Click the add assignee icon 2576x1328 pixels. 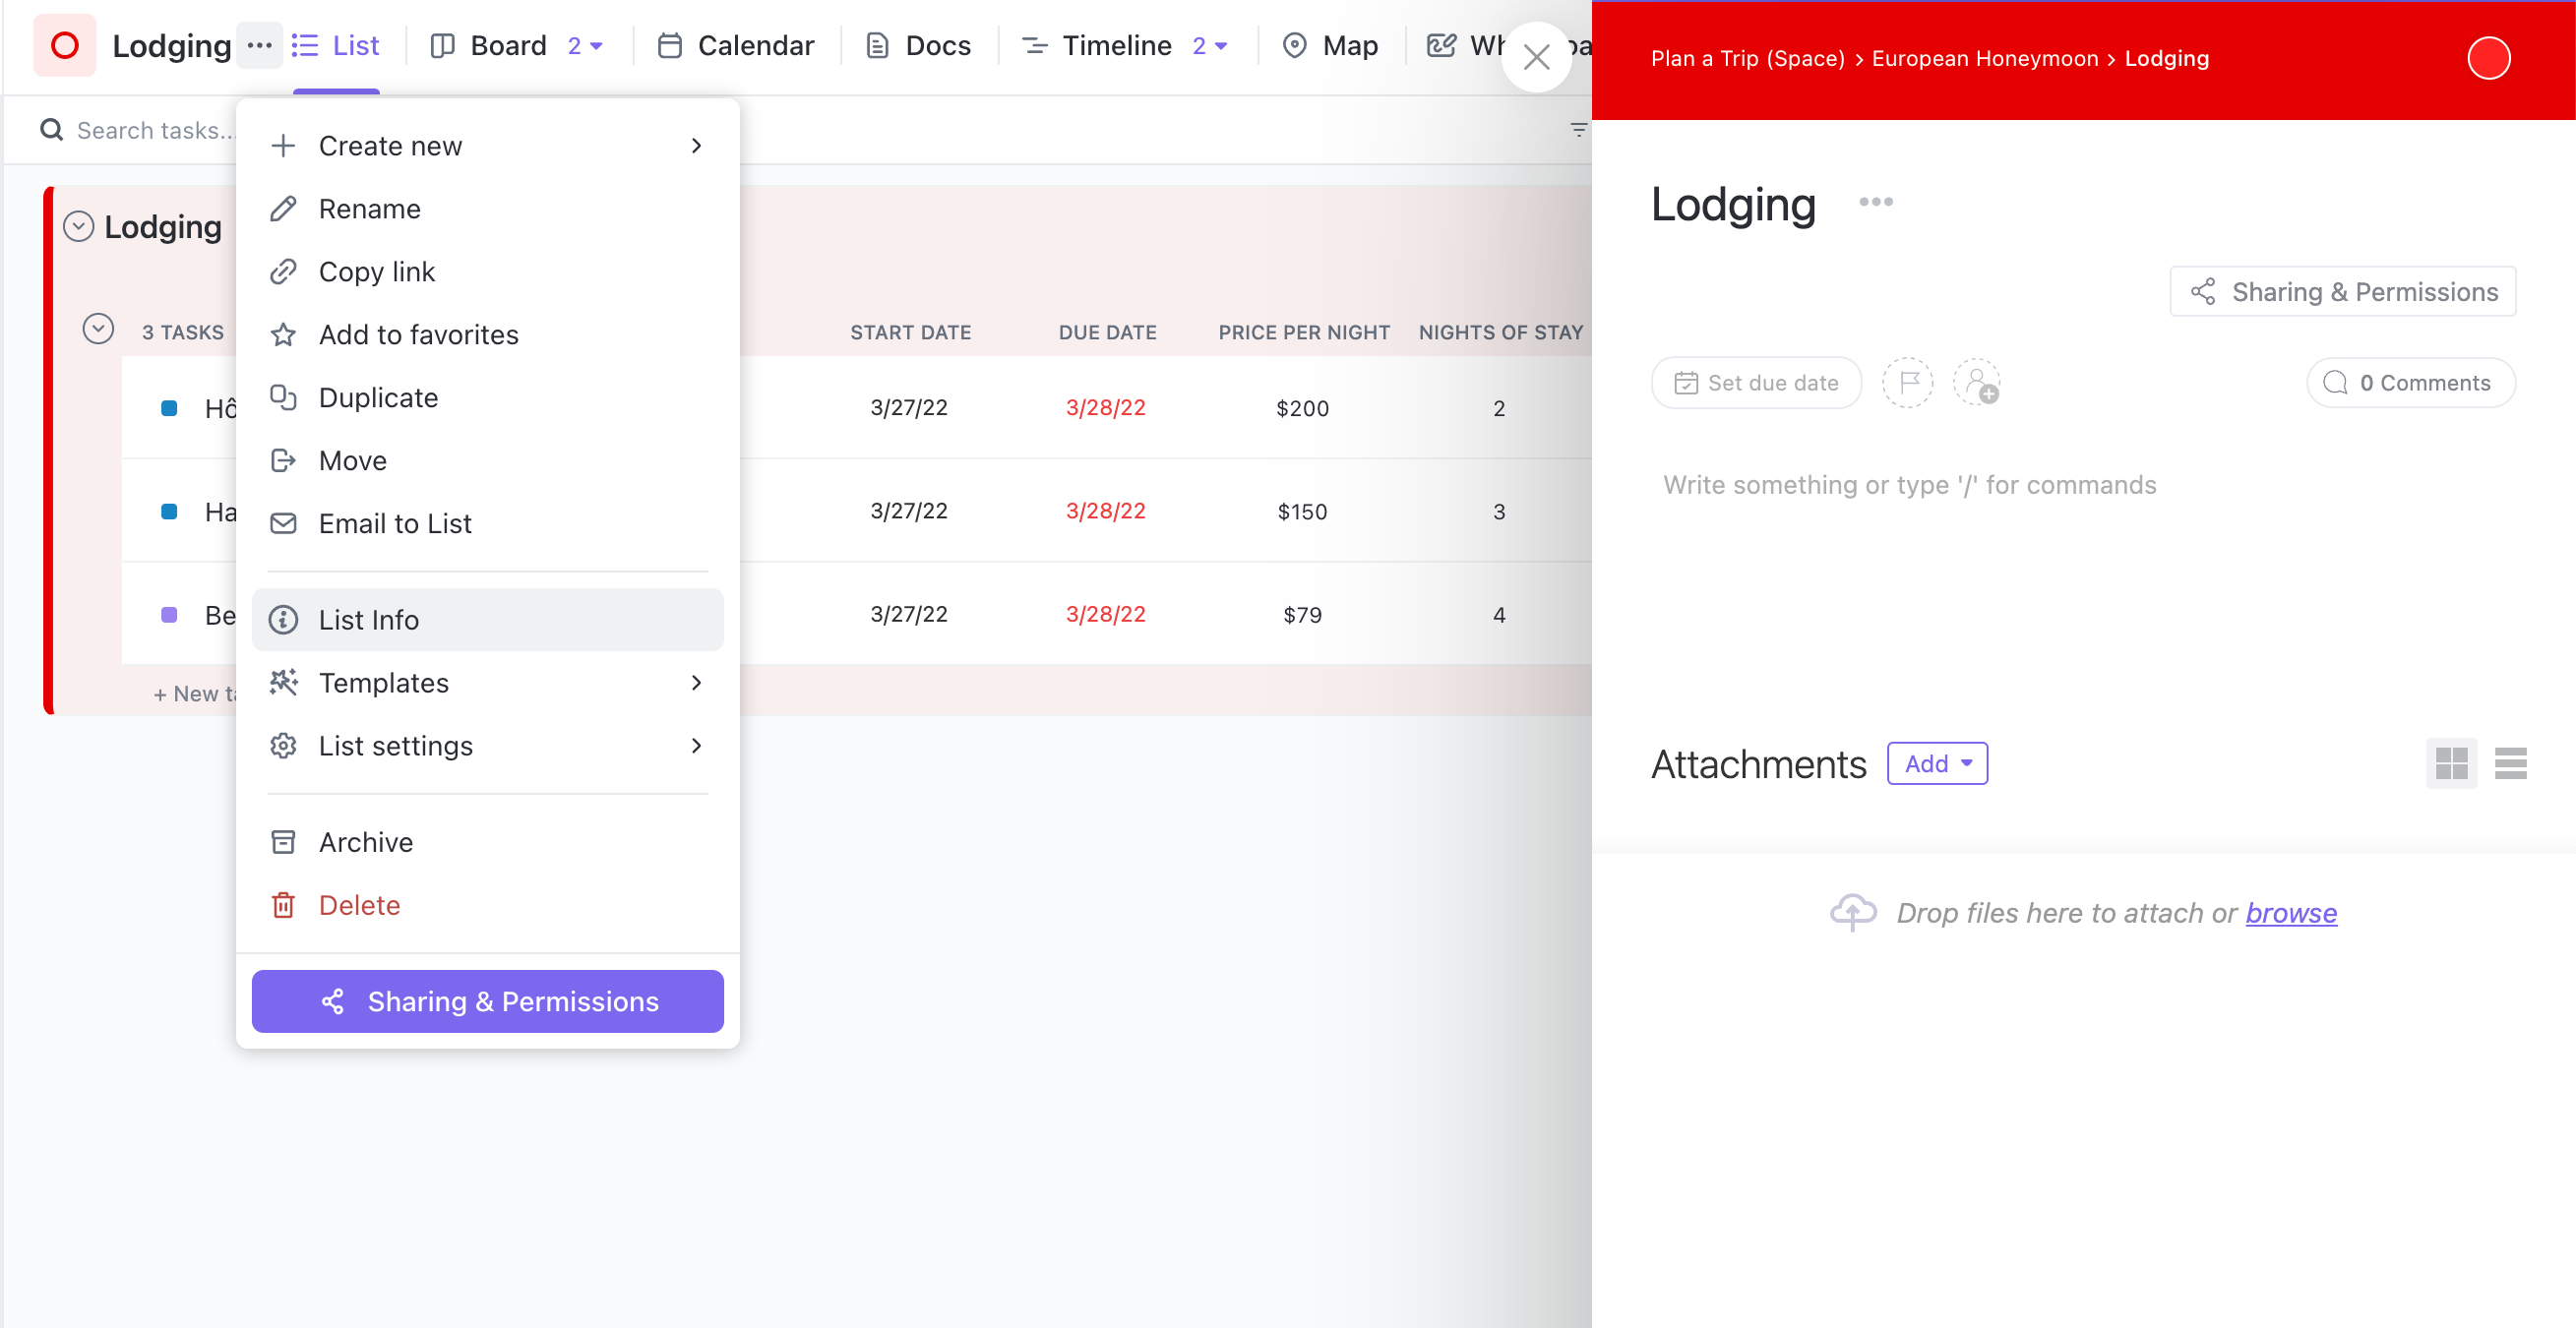[x=1977, y=383]
